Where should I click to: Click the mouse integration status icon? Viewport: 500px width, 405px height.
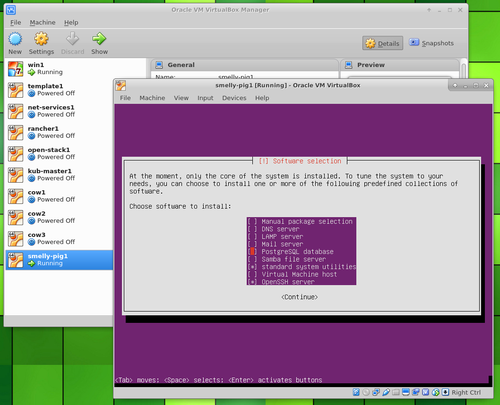coord(435,392)
